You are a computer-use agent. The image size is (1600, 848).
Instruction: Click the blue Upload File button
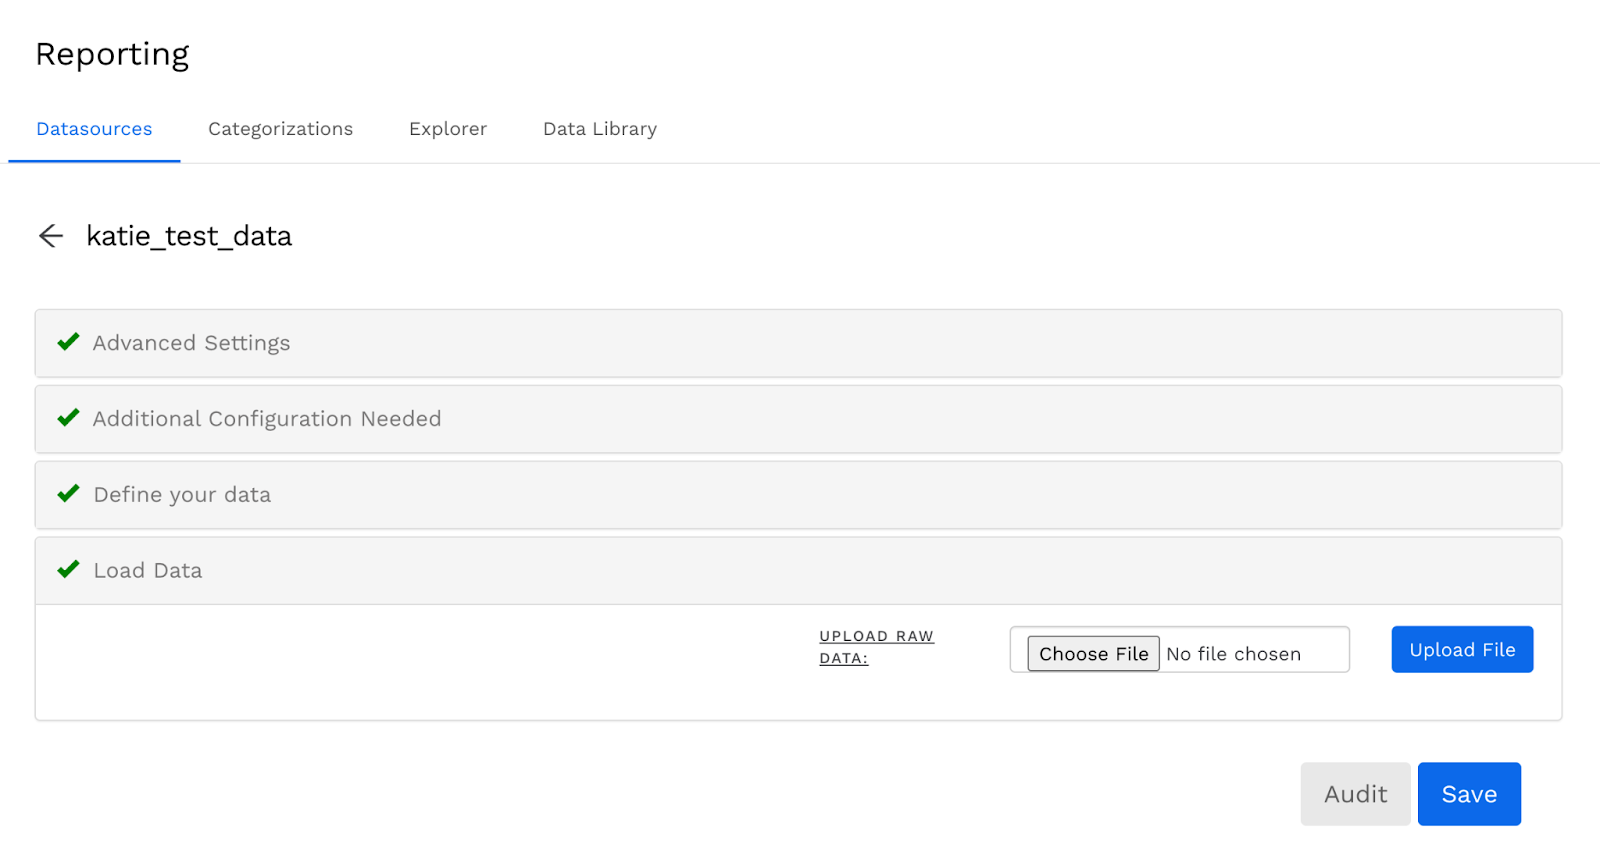click(x=1462, y=650)
